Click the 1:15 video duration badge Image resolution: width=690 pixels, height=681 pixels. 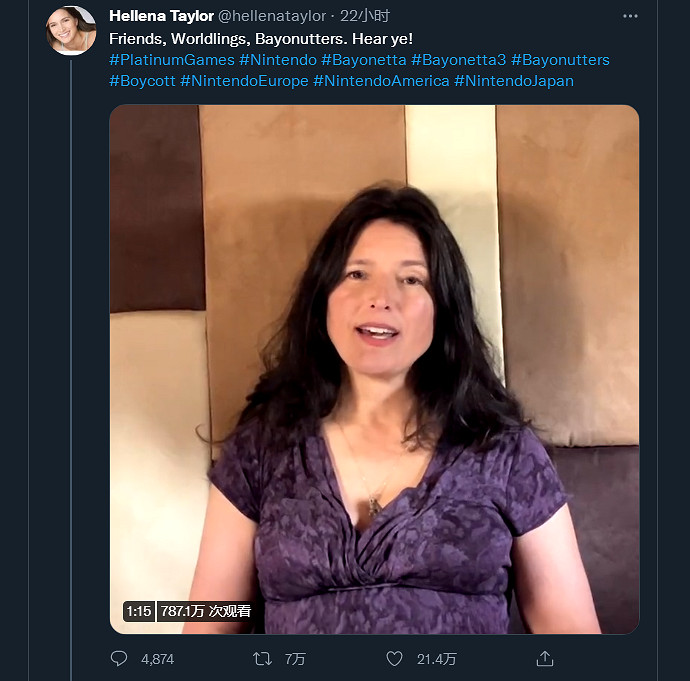pos(139,611)
